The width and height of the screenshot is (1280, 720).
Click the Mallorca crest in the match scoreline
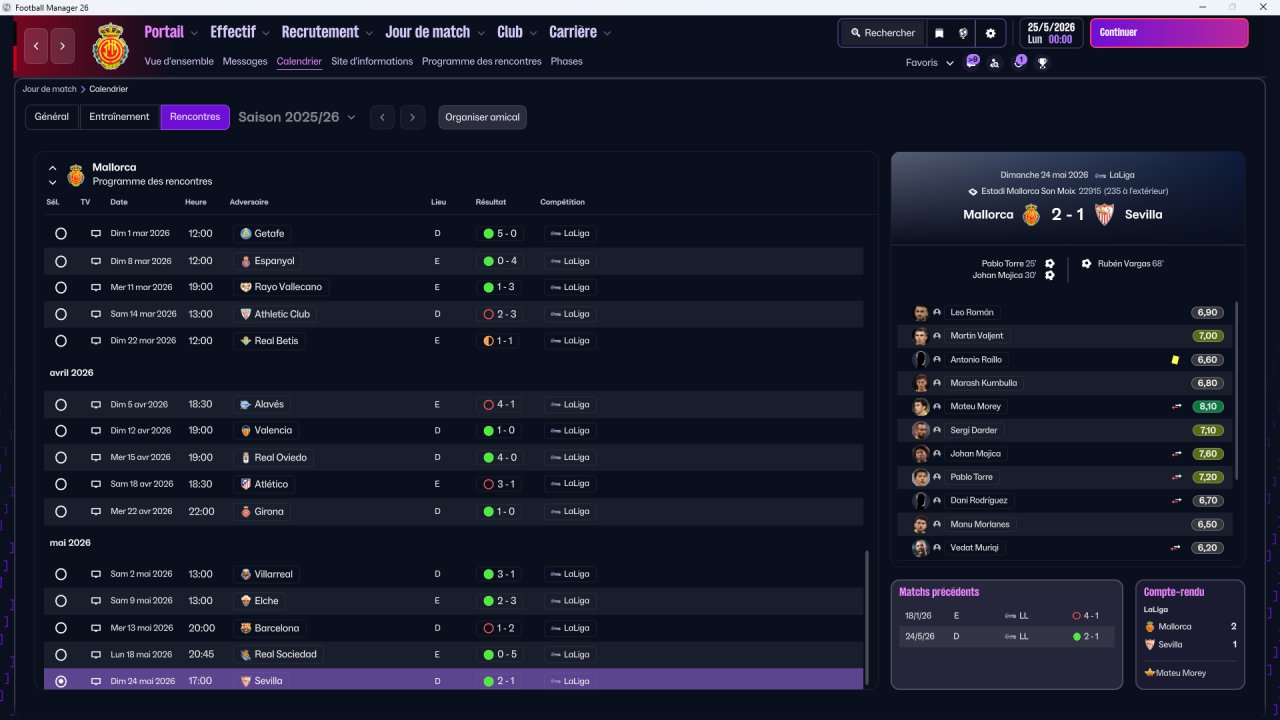pos(1031,214)
